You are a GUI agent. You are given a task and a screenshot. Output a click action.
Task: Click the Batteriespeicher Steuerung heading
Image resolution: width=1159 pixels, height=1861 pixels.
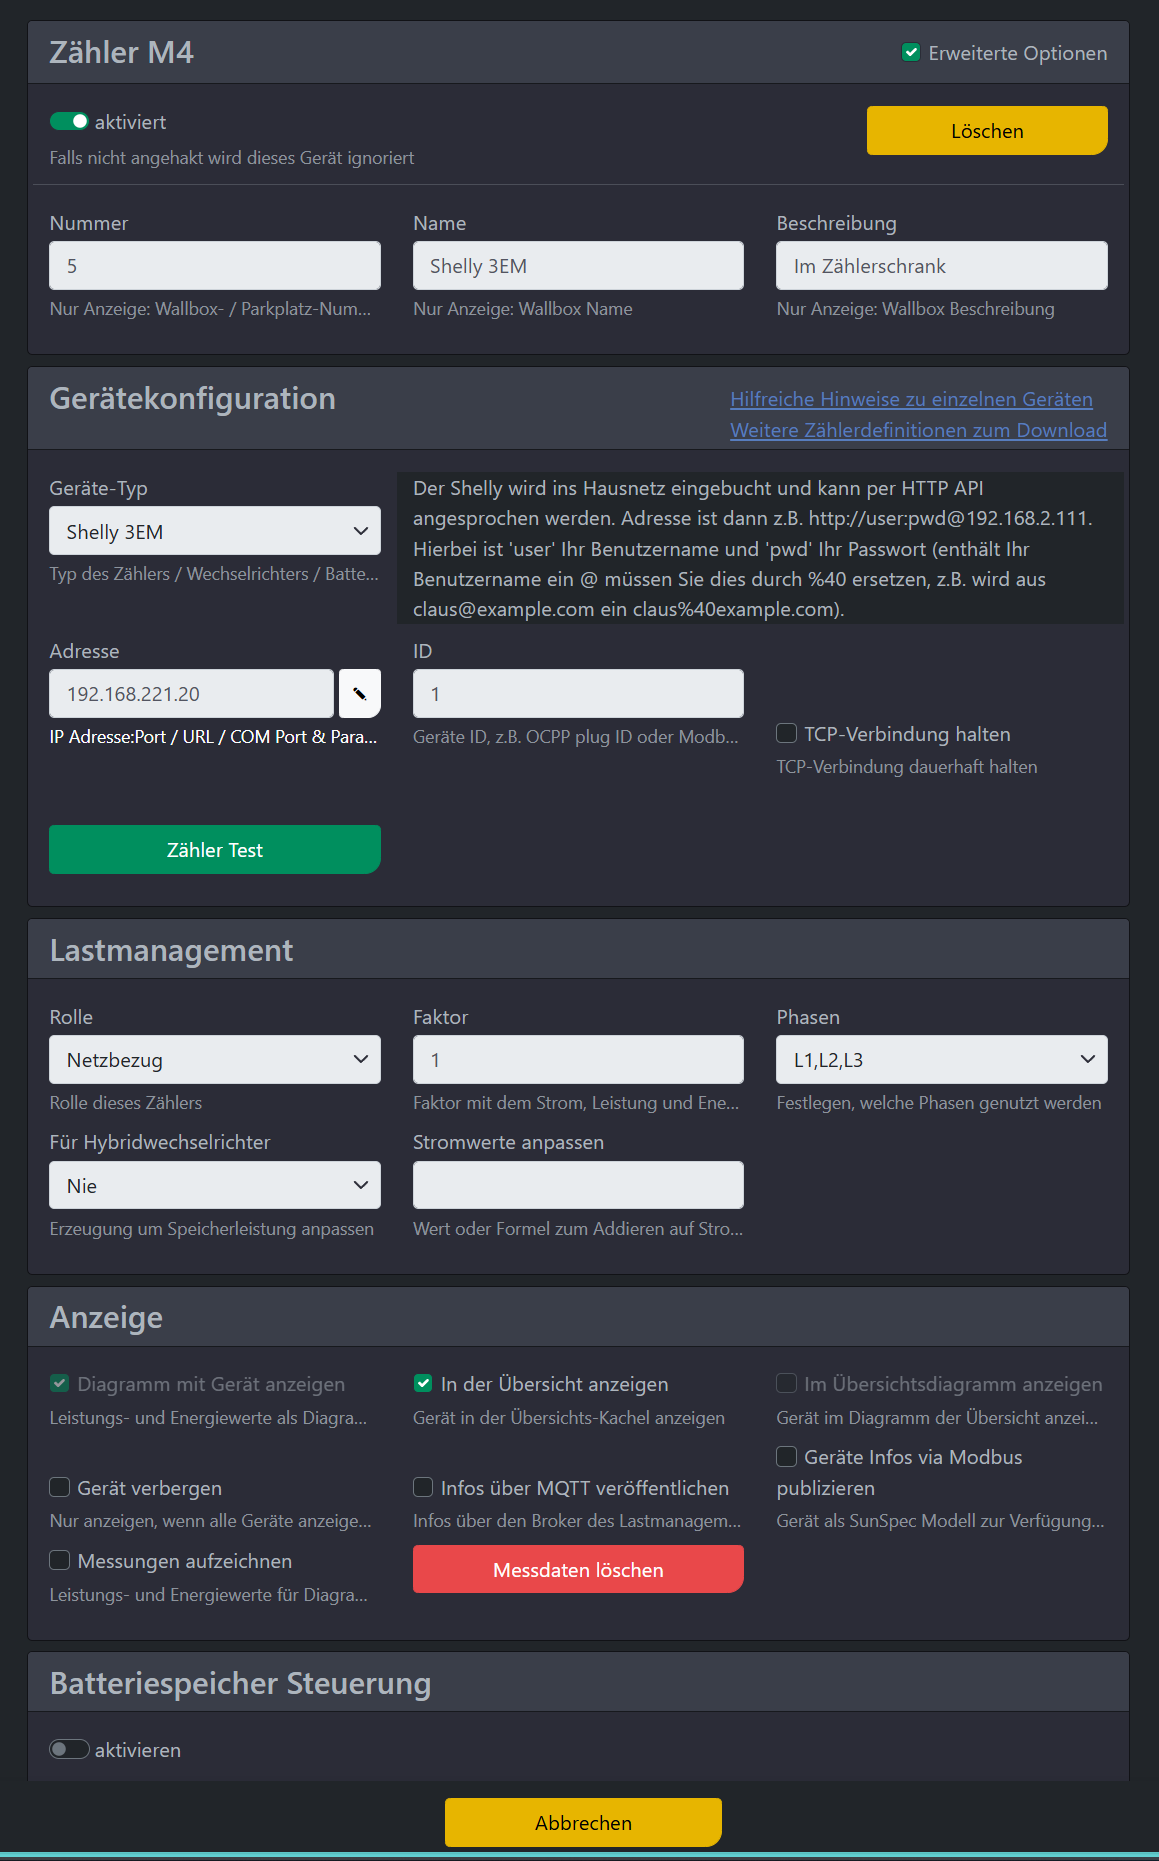(240, 1683)
